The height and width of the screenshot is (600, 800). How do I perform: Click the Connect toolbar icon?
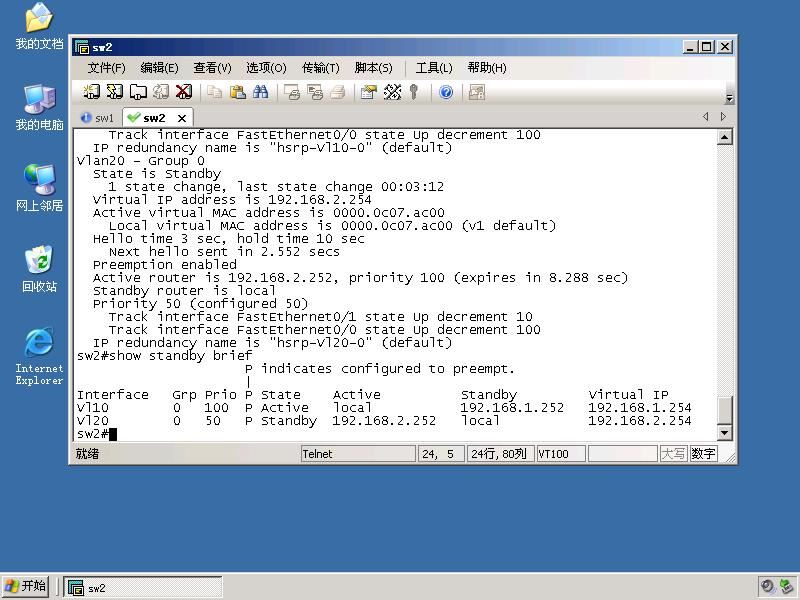(91, 92)
